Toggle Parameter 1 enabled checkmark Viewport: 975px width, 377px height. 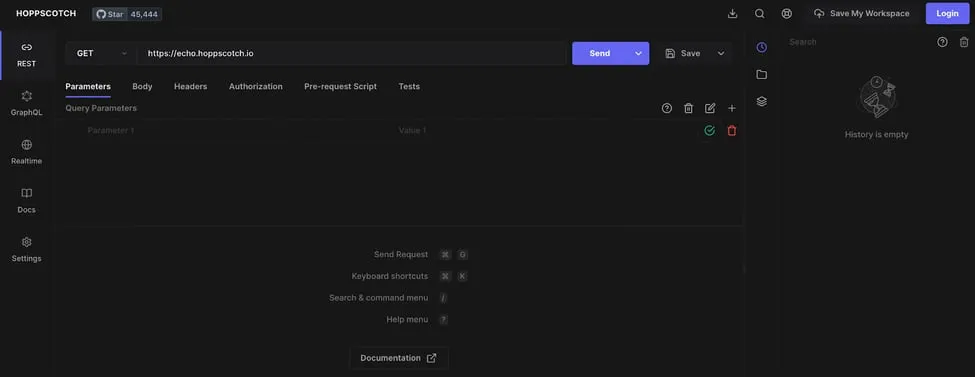click(x=709, y=131)
